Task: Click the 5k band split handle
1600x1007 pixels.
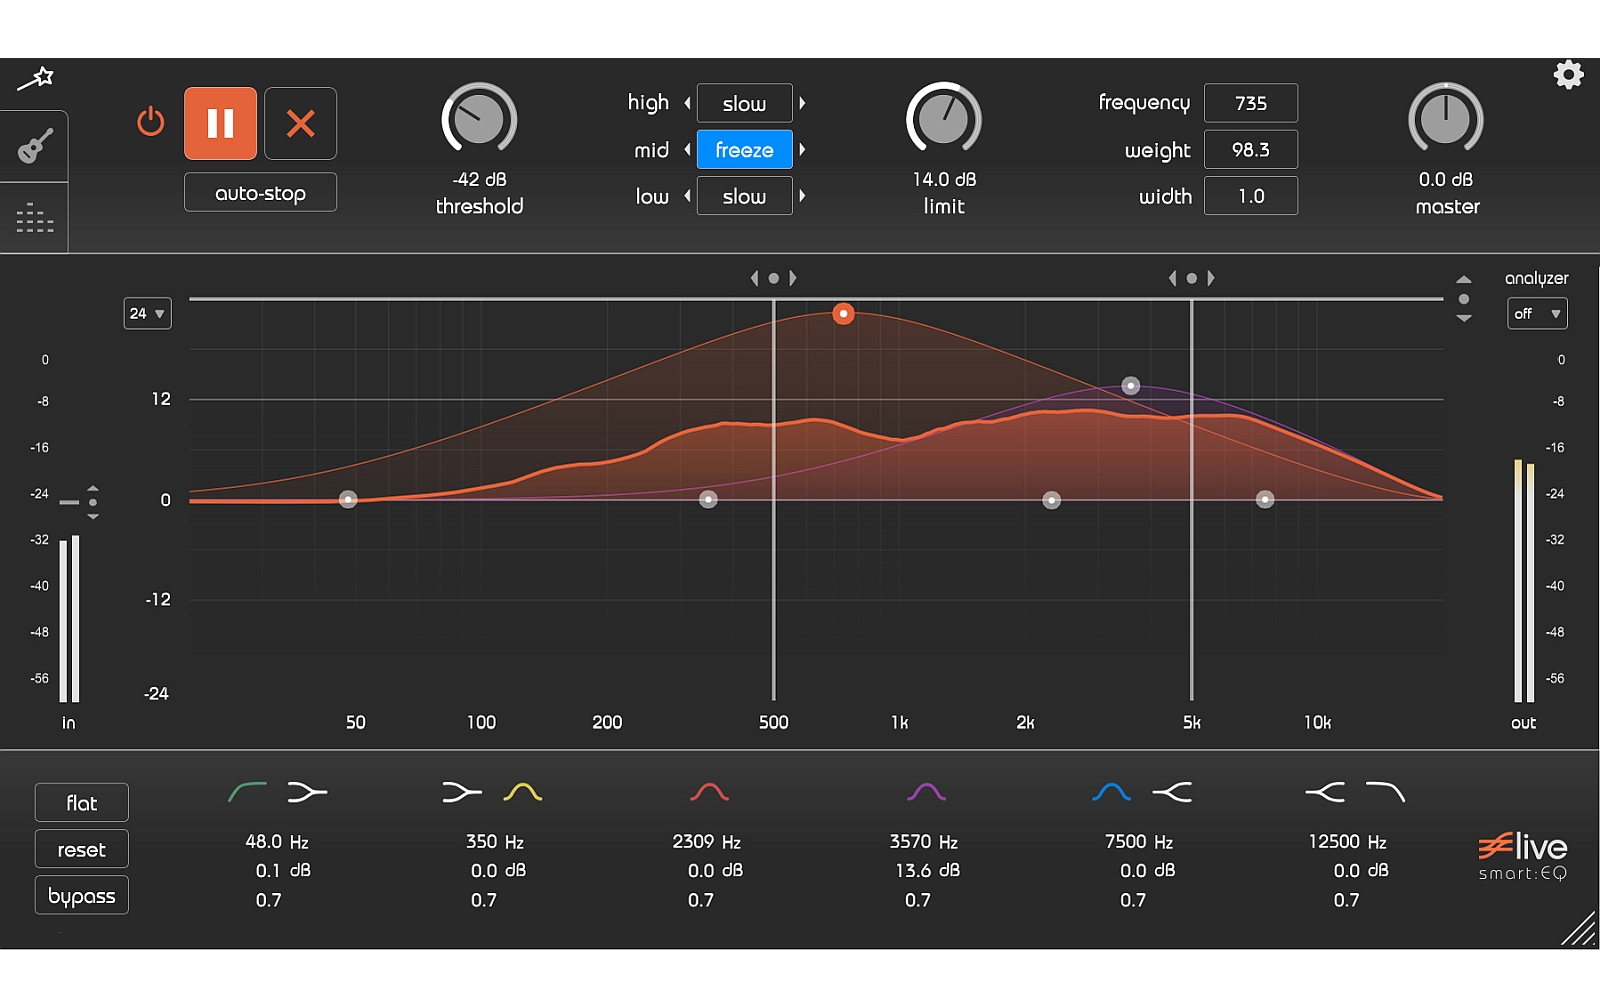Action: (x=1191, y=278)
